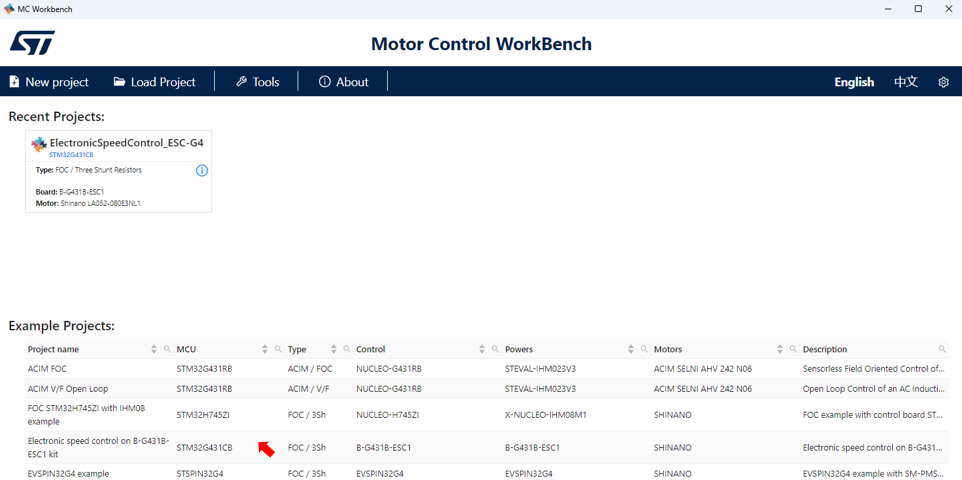Viewport: 962px width, 480px height.
Task: Search the Powers column
Action: tap(644, 349)
